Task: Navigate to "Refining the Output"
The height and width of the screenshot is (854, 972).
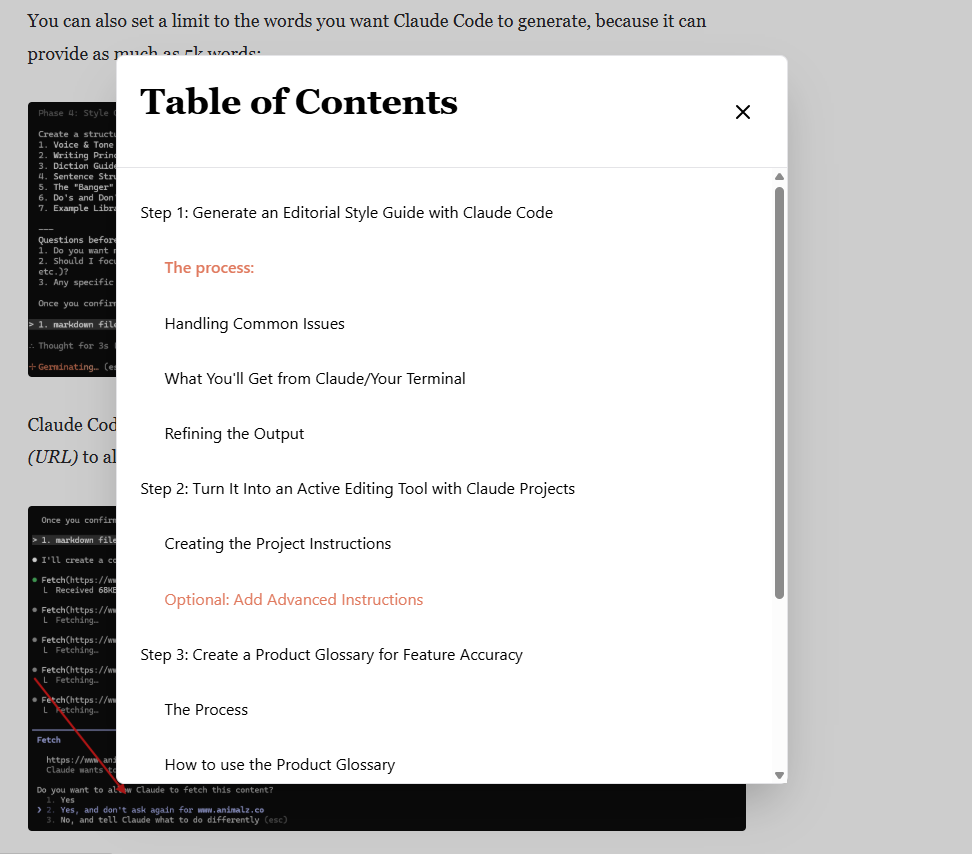Action: (x=234, y=433)
